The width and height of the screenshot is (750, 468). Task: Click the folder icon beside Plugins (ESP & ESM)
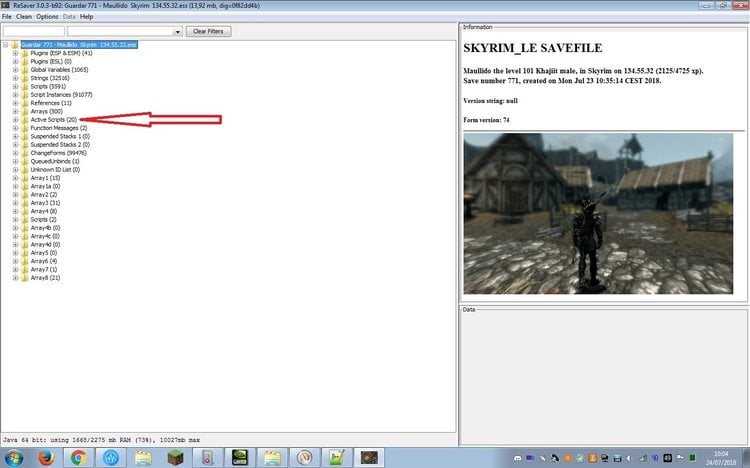[x=24, y=53]
